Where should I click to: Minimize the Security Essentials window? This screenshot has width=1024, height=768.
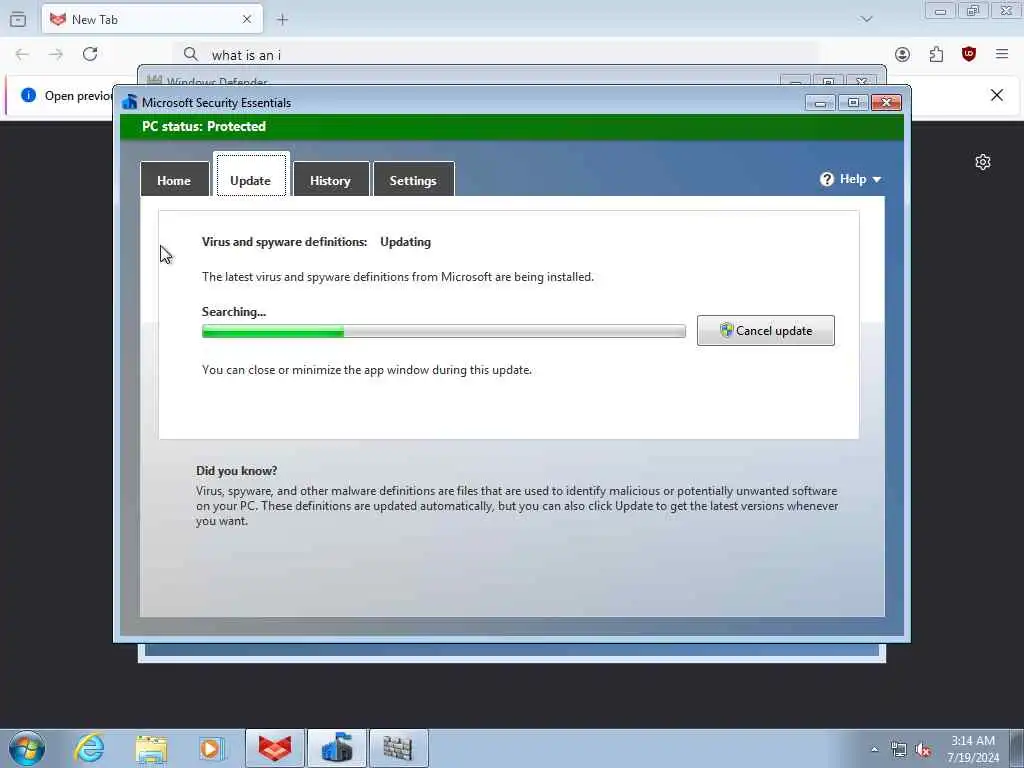pos(820,103)
